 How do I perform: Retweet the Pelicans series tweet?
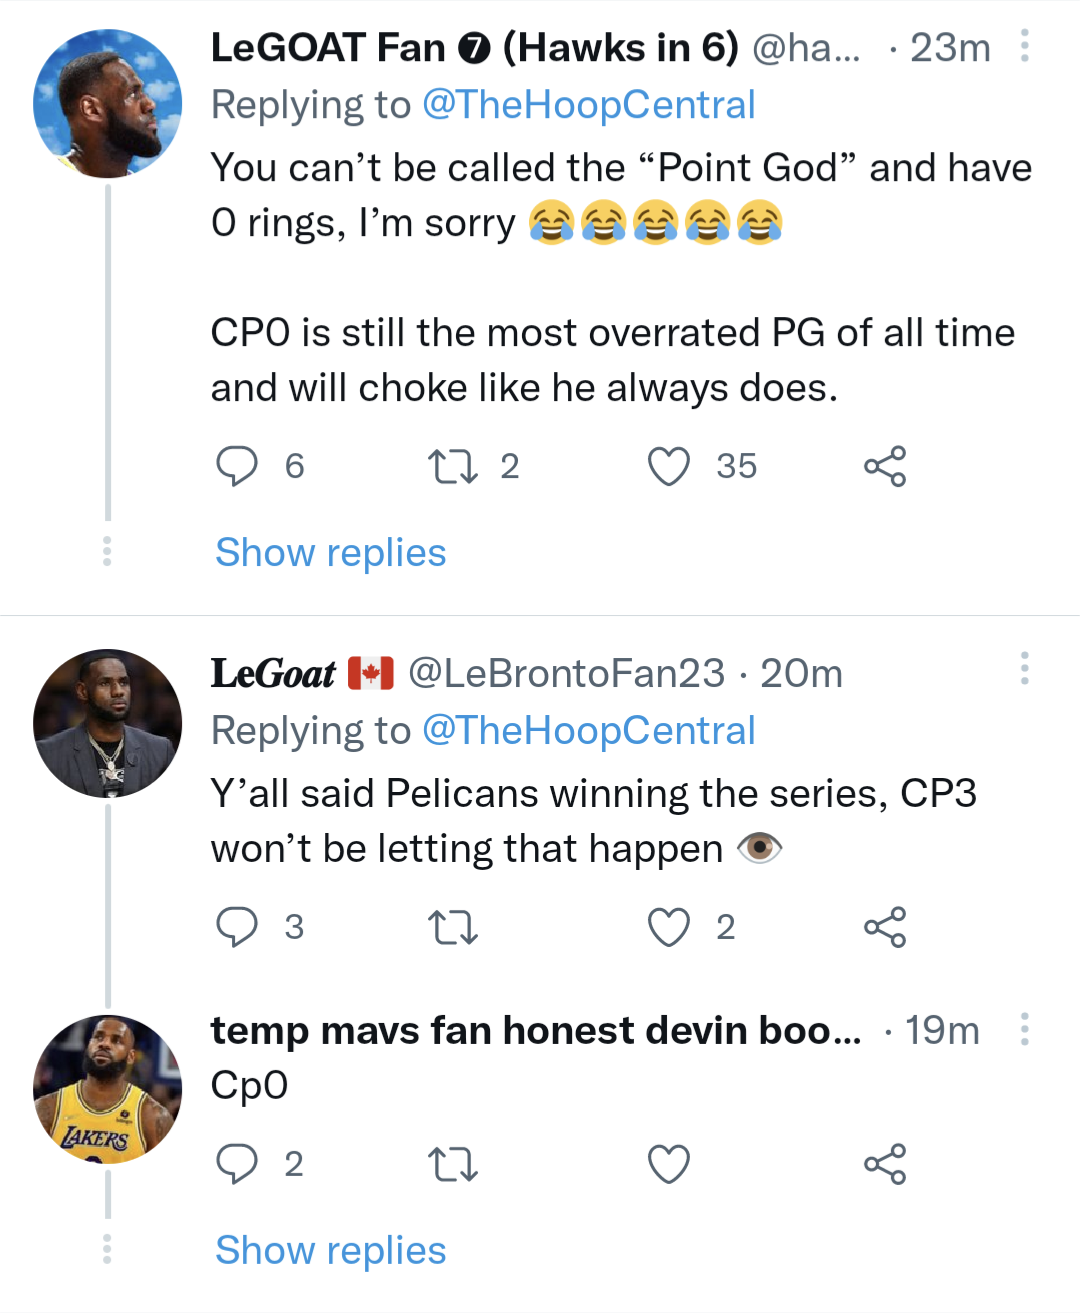click(452, 927)
